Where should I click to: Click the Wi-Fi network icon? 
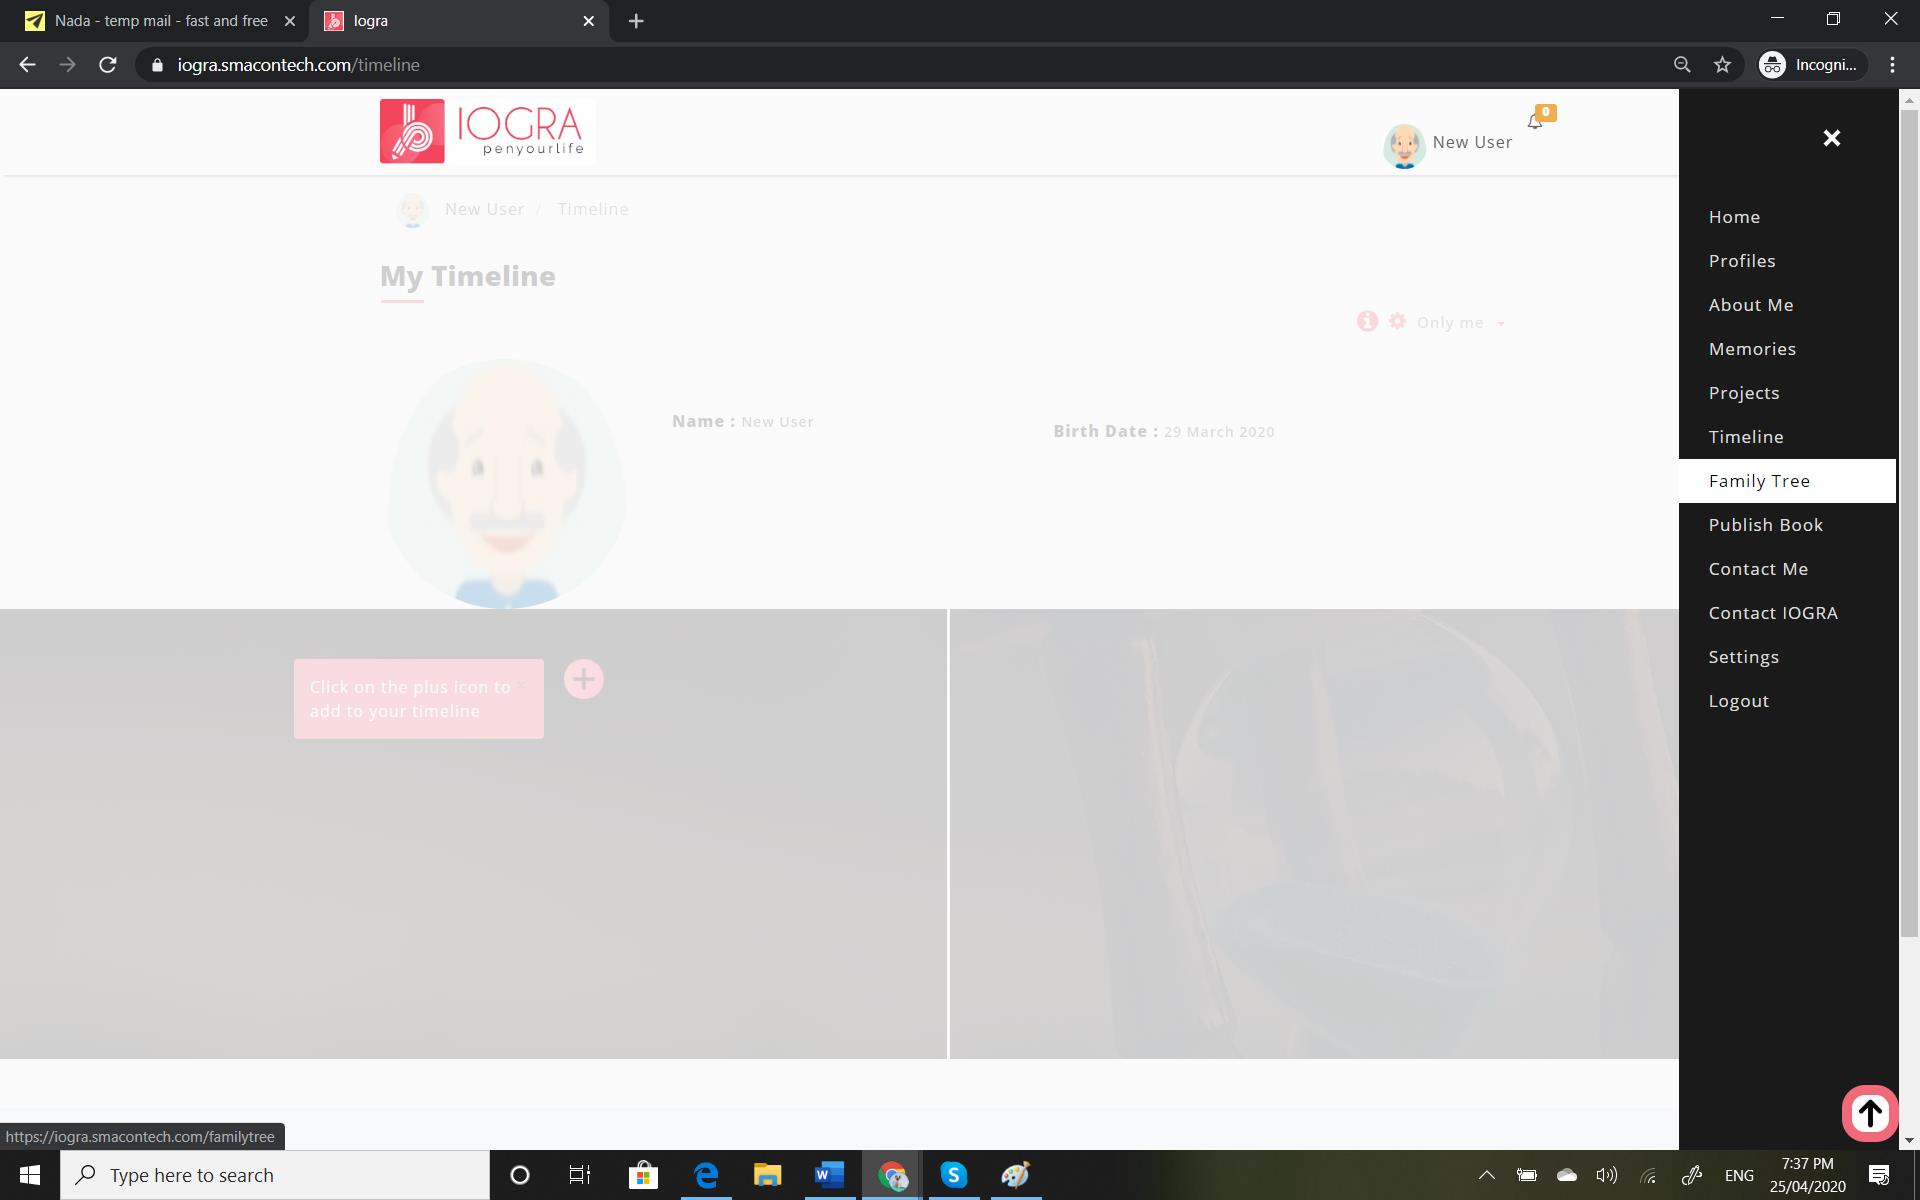[1648, 1175]
